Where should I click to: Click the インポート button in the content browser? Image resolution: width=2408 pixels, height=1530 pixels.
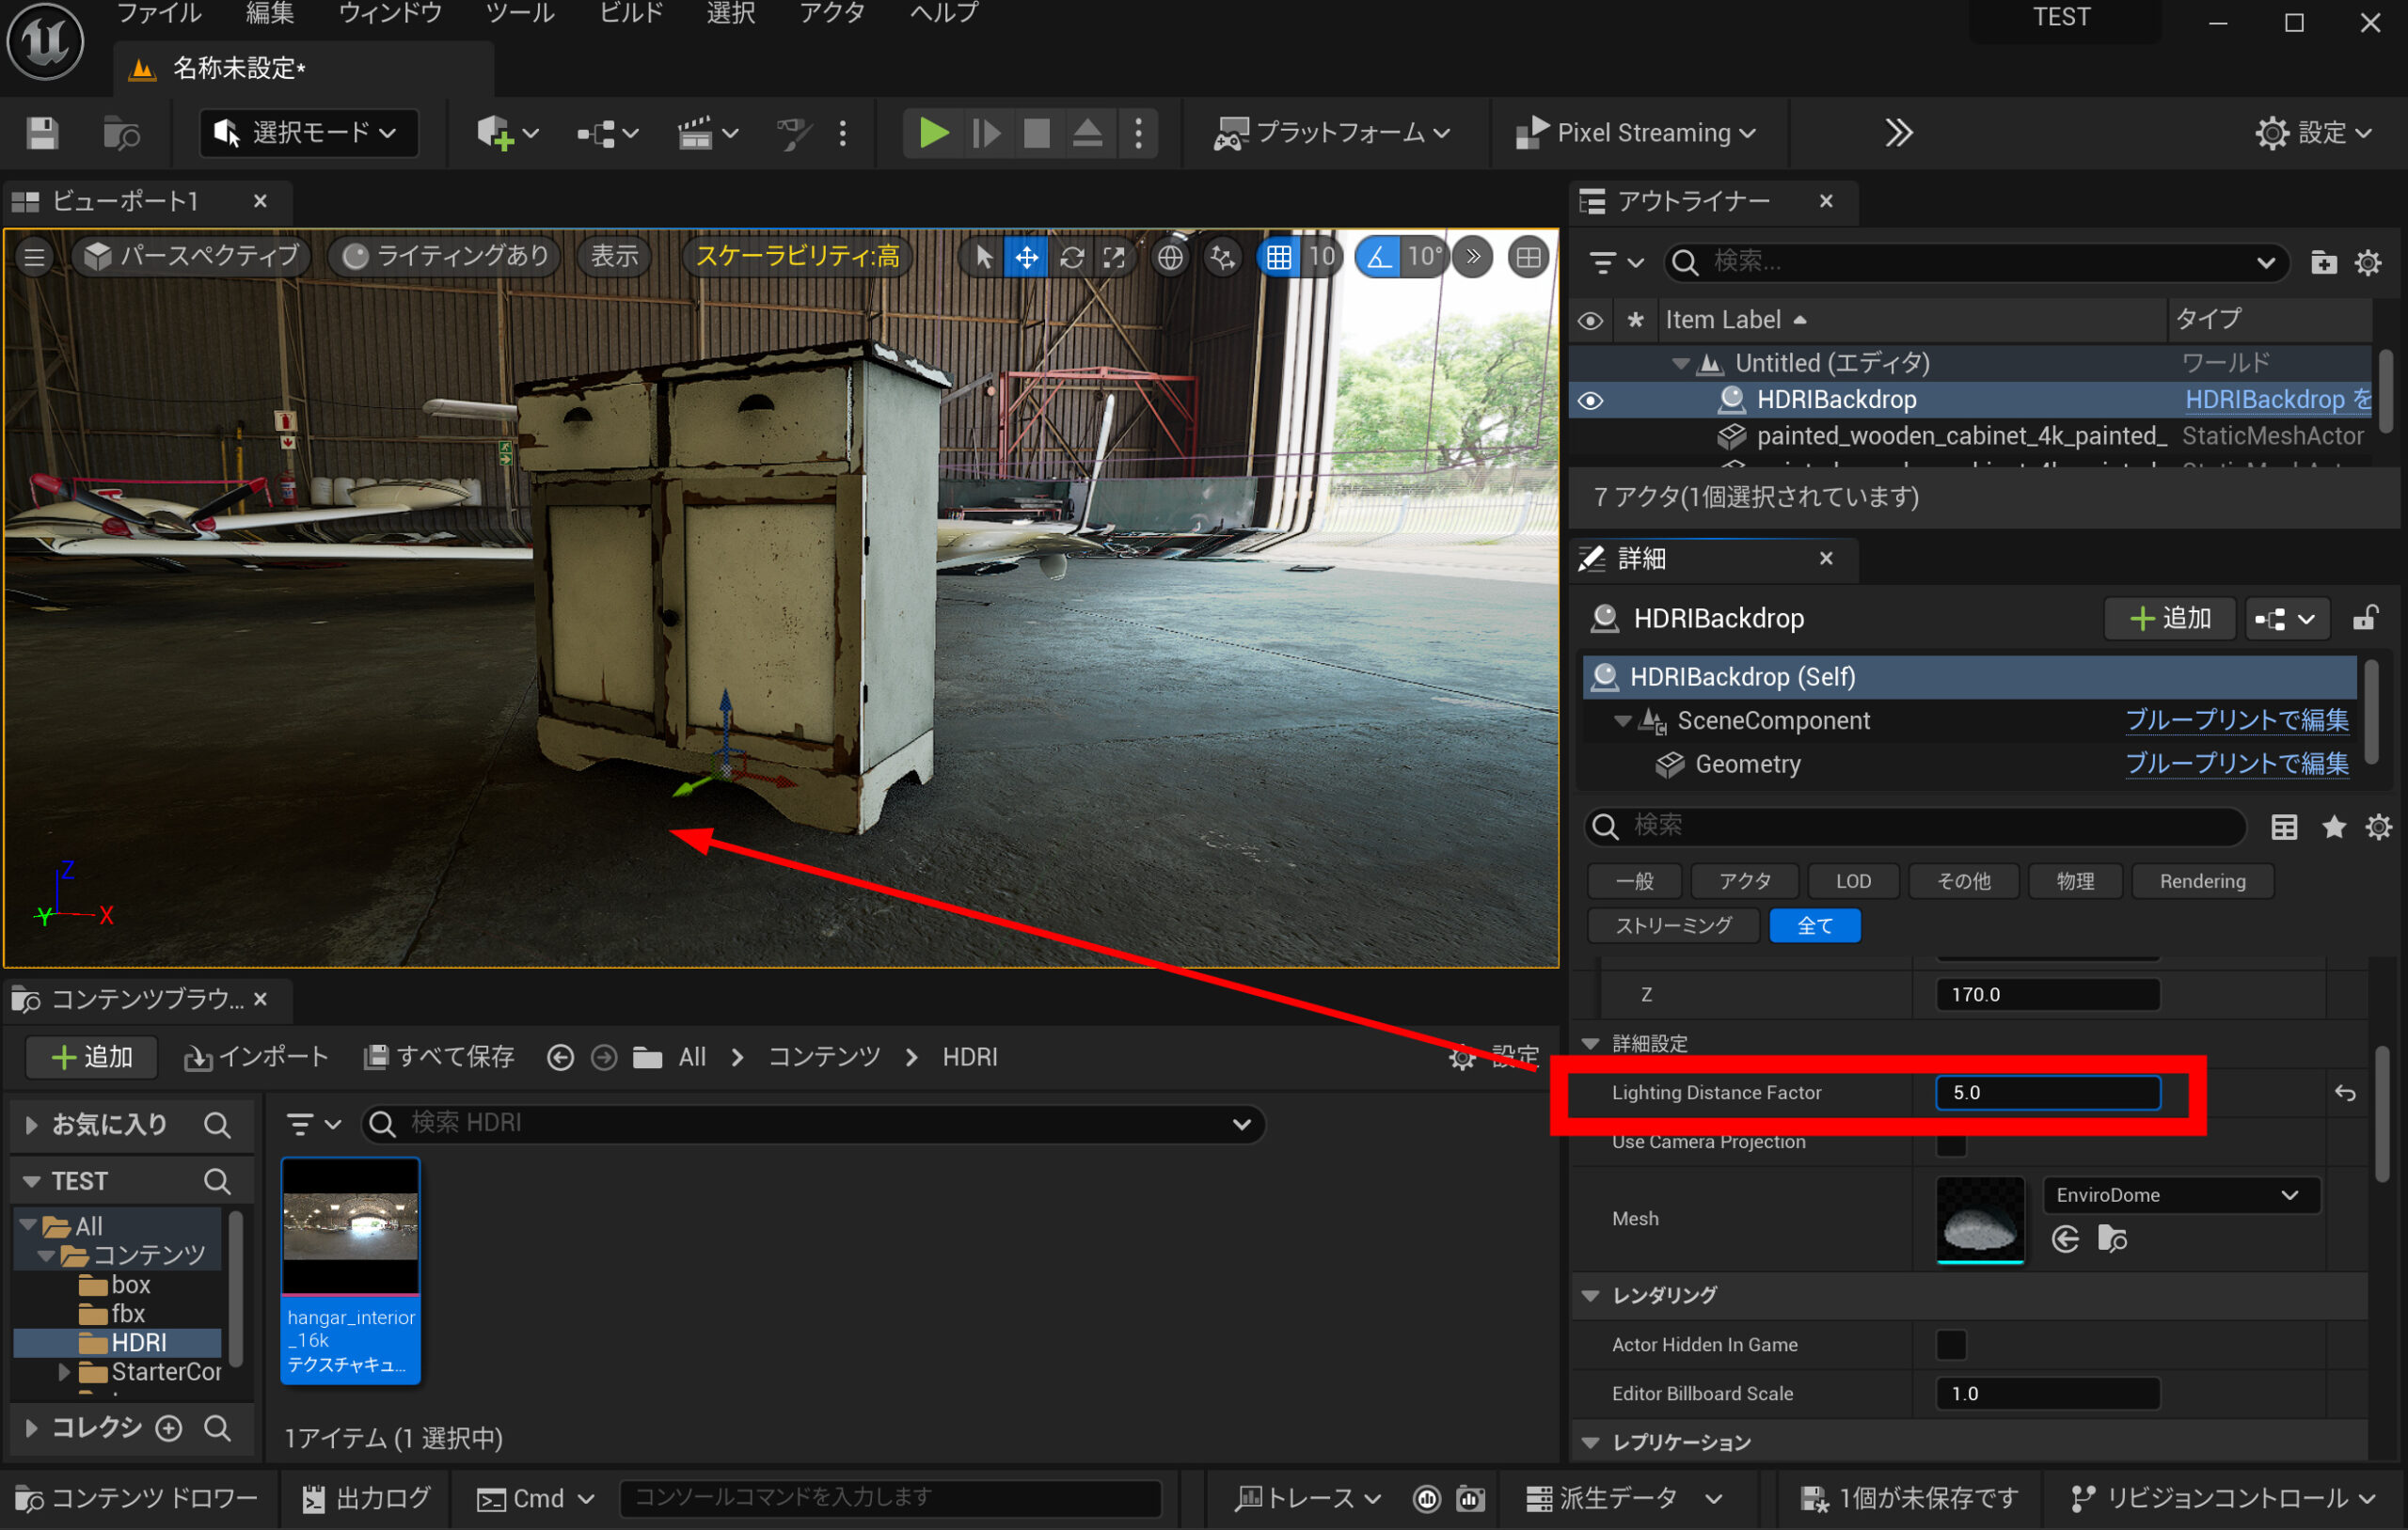[x=257, y=1058]
